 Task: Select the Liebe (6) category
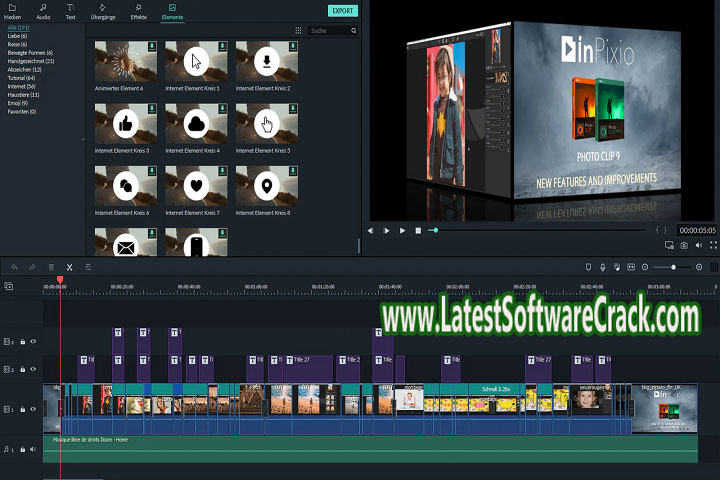(x=17, y=36)
